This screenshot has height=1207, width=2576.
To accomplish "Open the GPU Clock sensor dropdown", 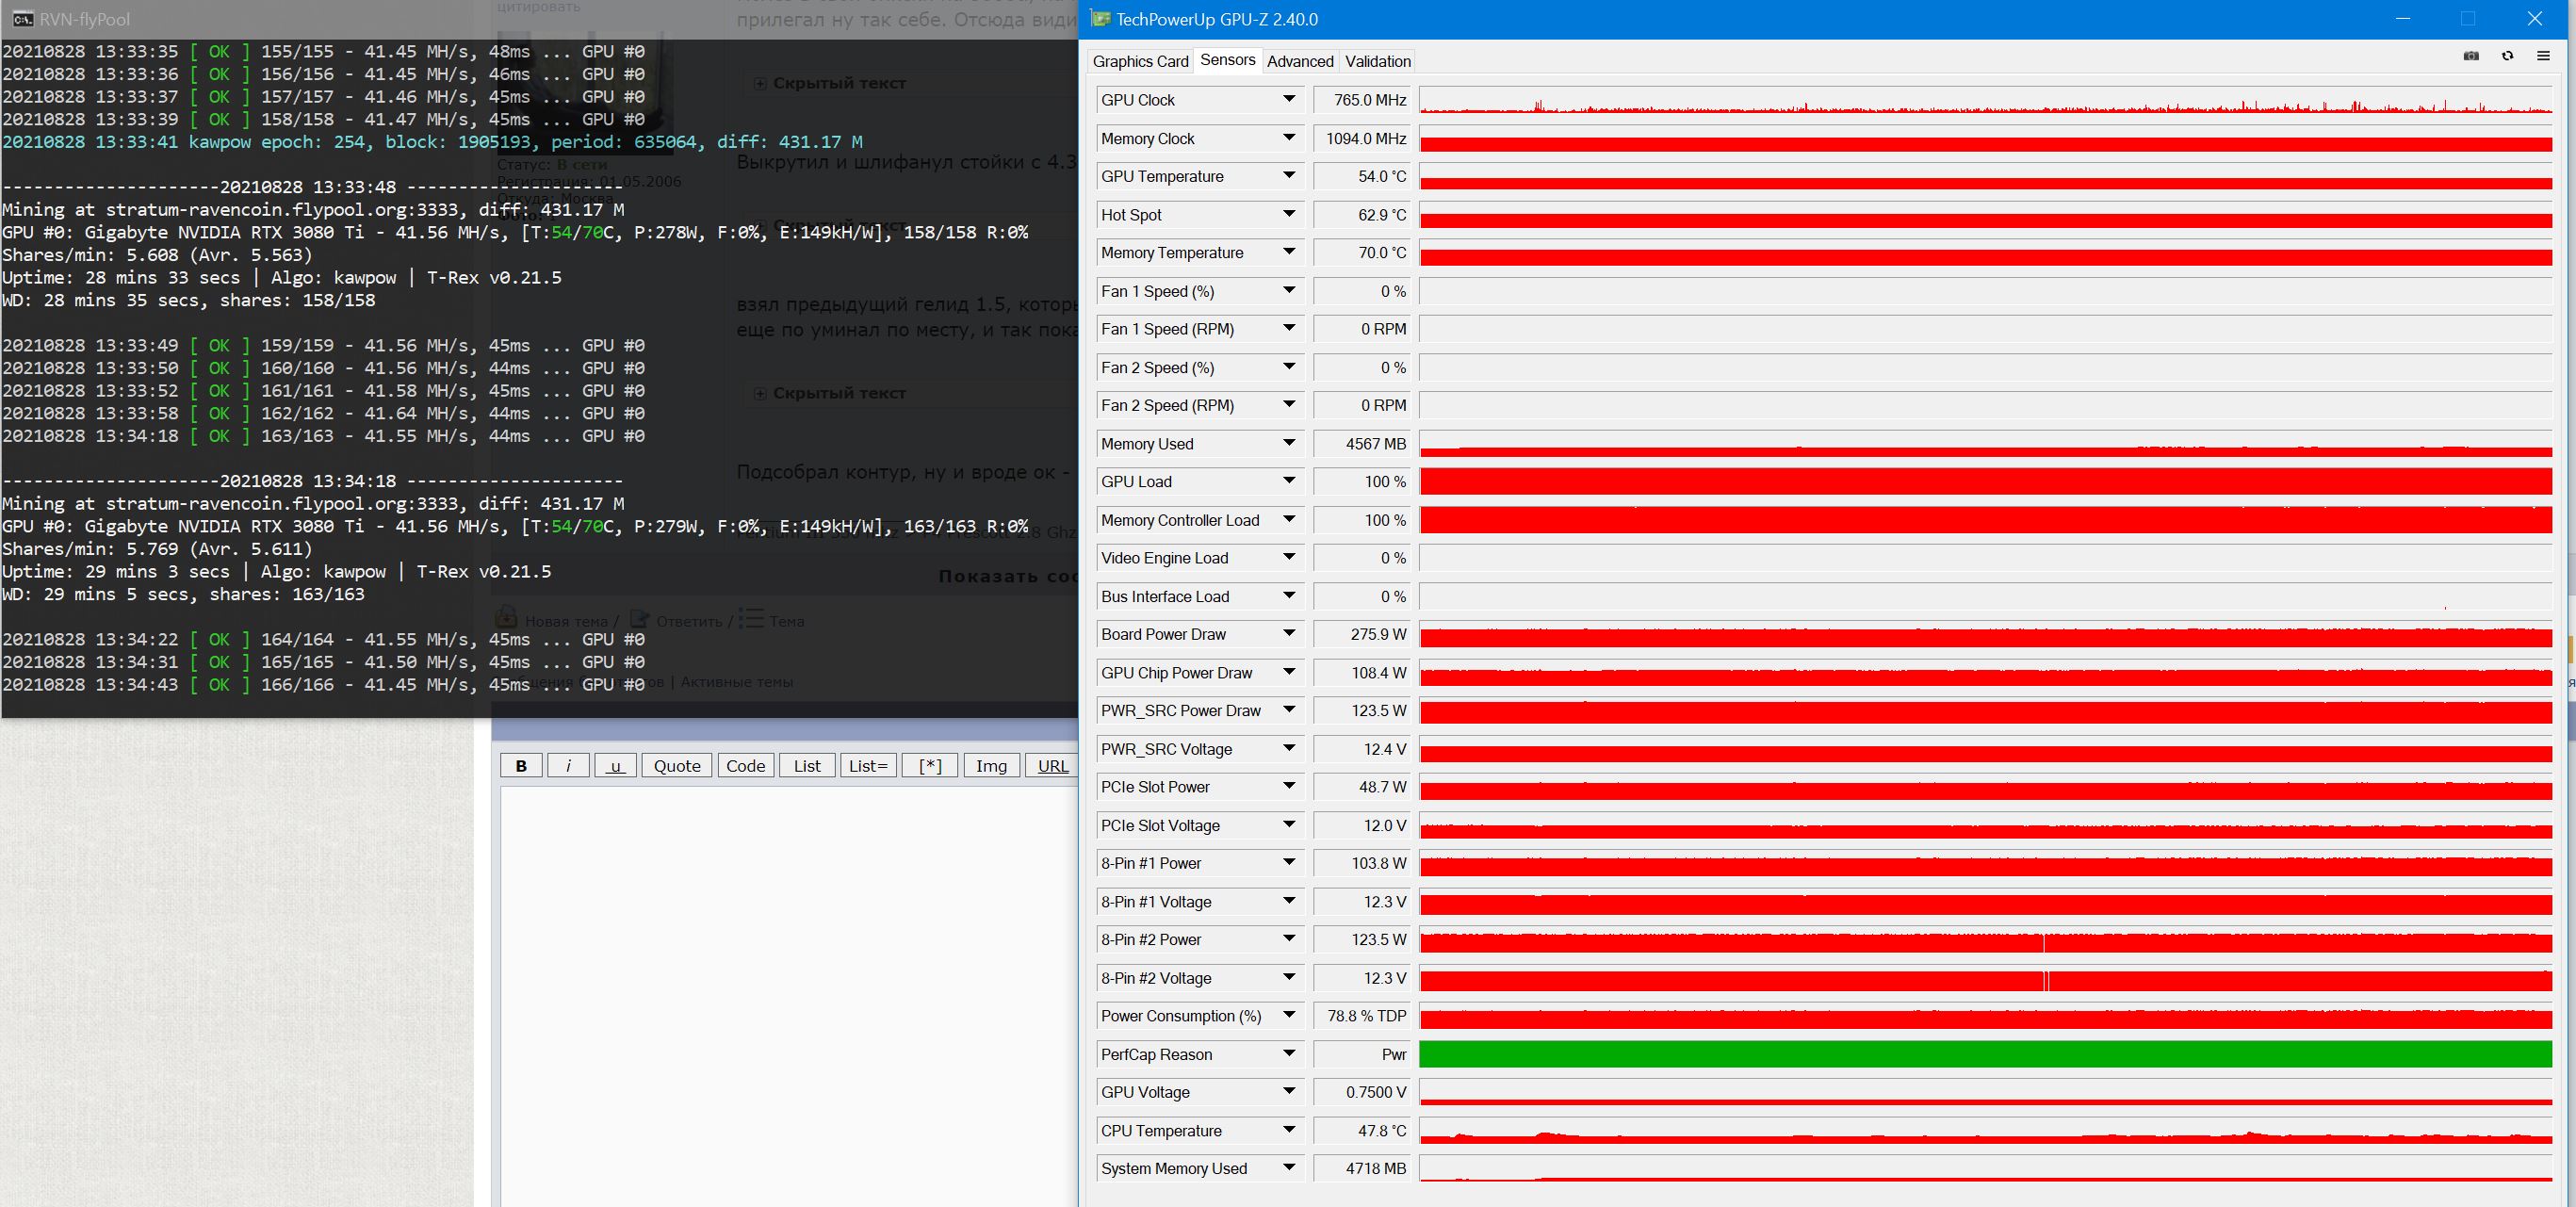I will [1289, 100].
